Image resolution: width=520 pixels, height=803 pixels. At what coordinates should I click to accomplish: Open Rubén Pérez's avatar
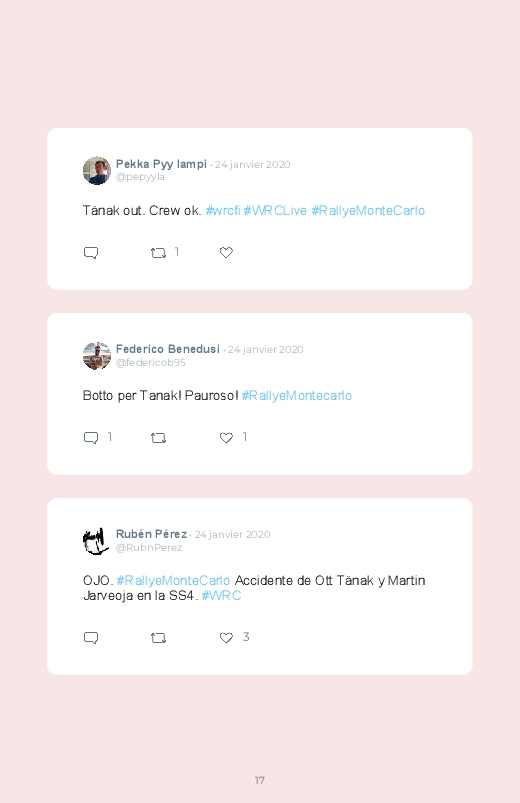97,541
